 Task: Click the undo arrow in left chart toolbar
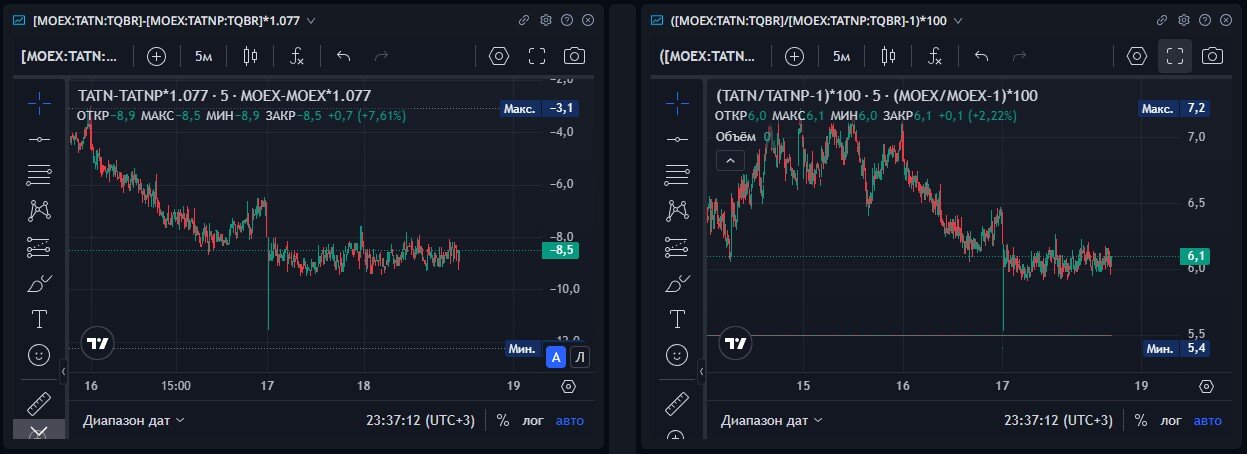[344, 56]
